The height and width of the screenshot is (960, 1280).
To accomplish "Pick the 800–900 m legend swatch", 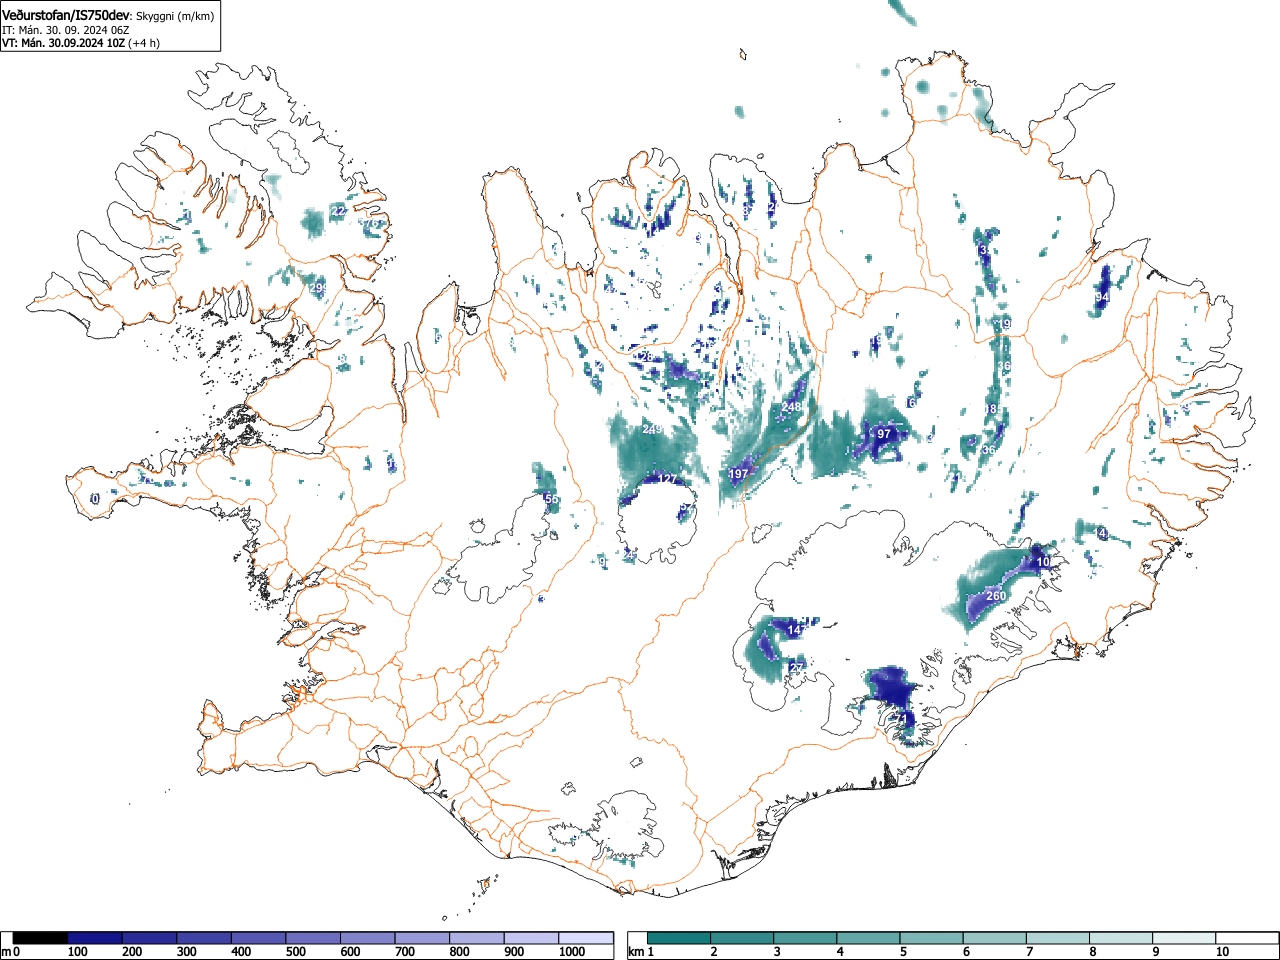I will pos(477,938).
